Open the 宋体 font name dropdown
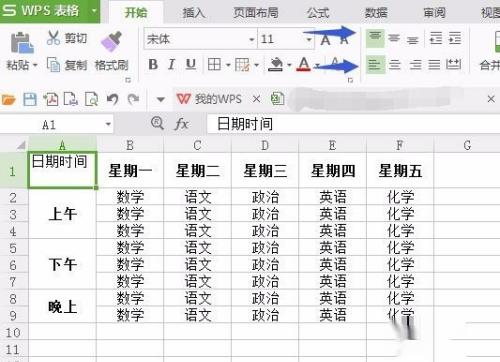Viewport: 500px width, 362px height. tap(252, 39)
